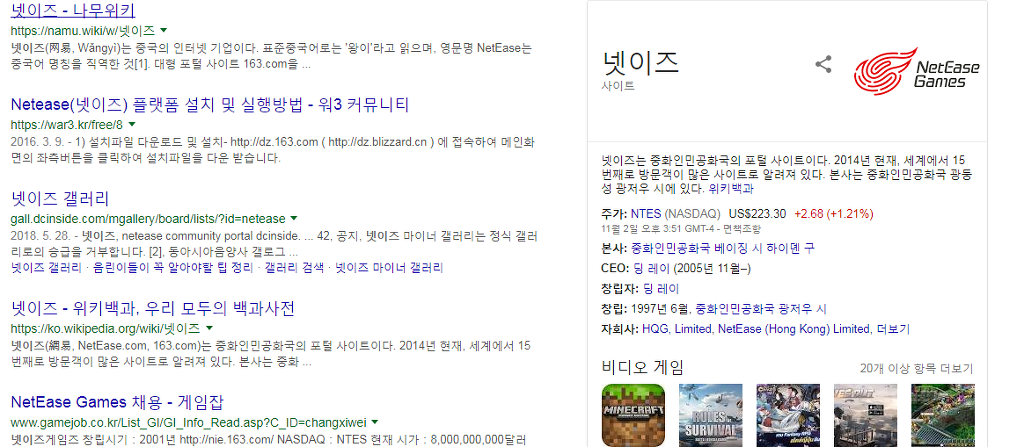Open 넷이즈 - 위키백과 search result
The image size is (1024, 447).
[153, 308]
